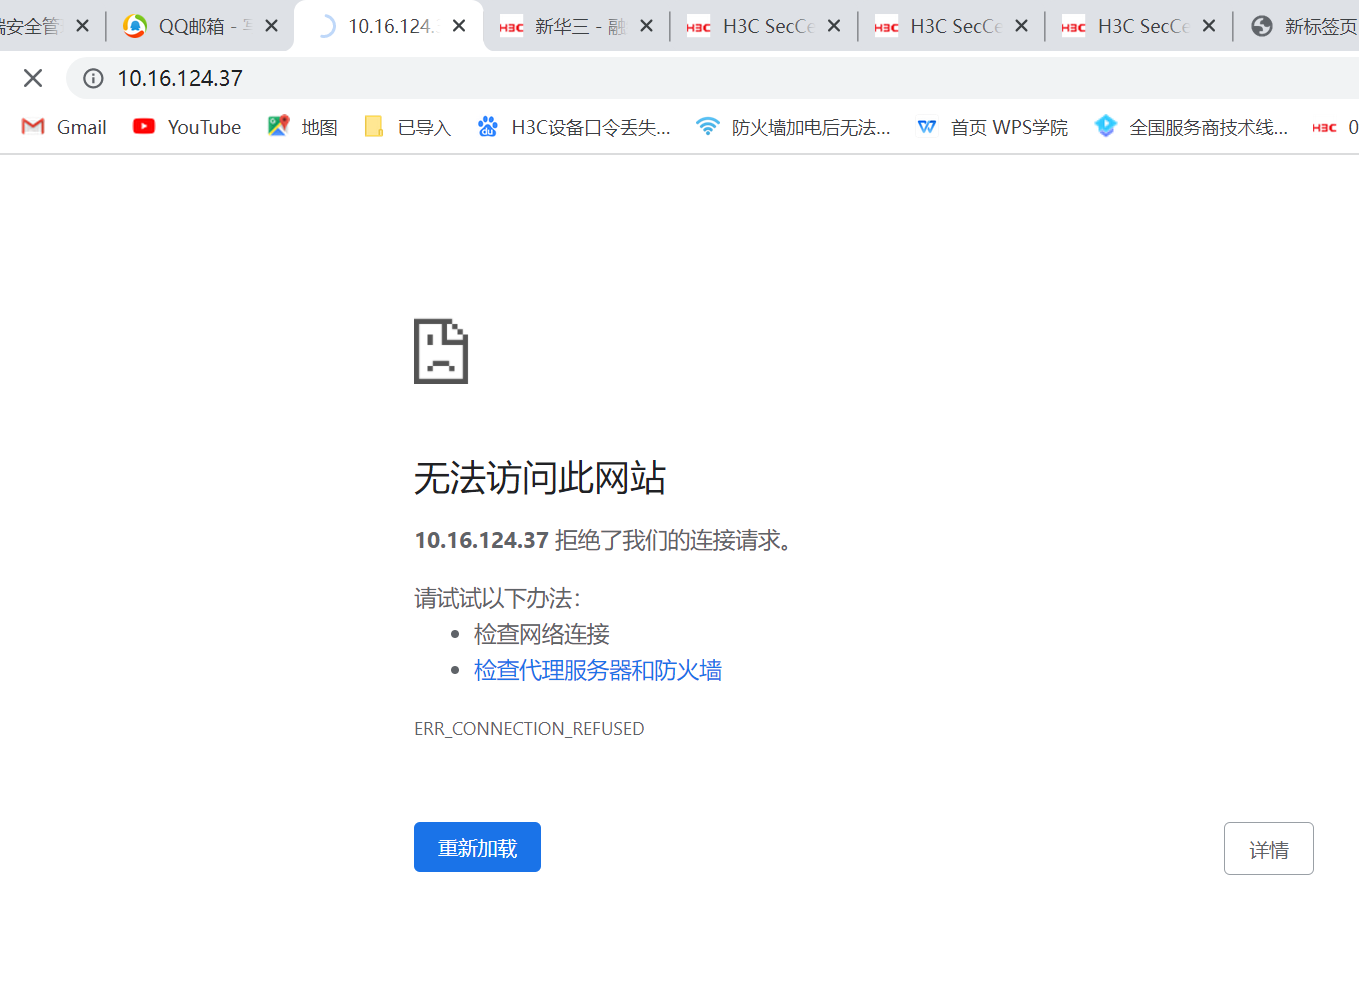Close the last H3C SecCe tab

[1209, 26]
